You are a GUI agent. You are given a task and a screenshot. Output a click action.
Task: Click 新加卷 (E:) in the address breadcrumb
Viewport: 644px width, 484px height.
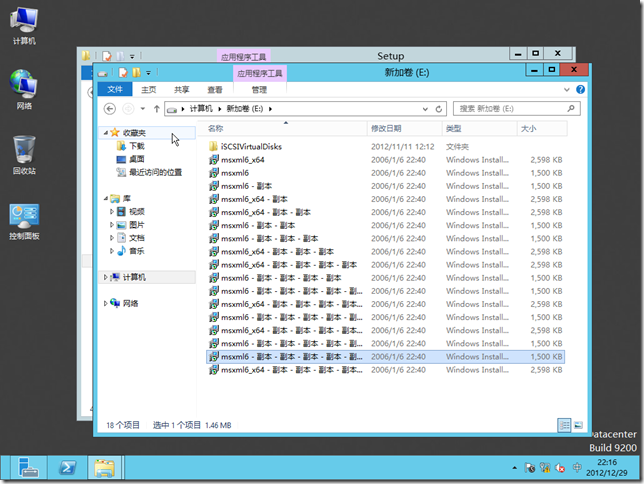(245, 108)
